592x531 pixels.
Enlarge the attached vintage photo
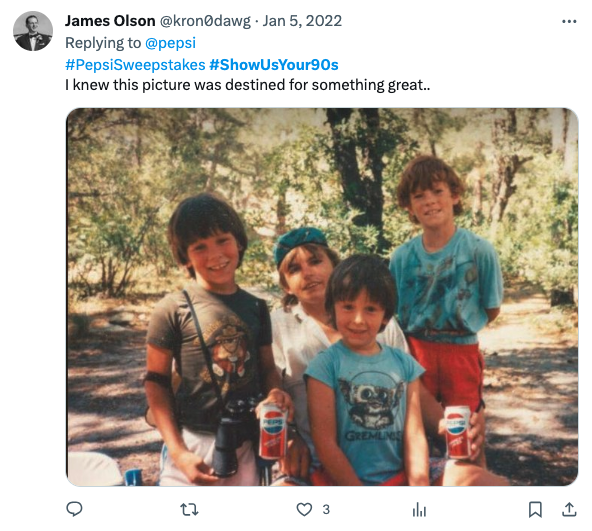322,297
